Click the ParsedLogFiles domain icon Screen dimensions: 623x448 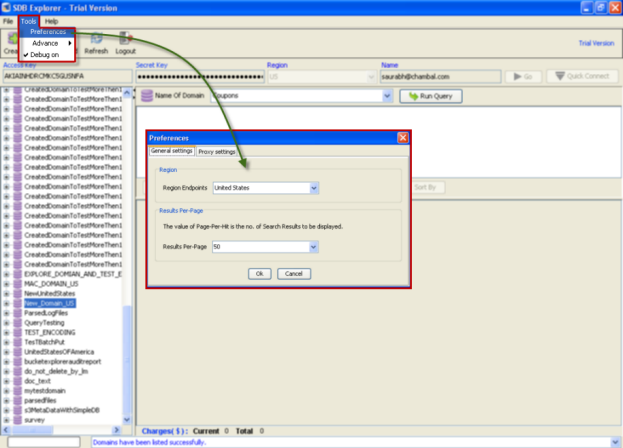point(17,313)
